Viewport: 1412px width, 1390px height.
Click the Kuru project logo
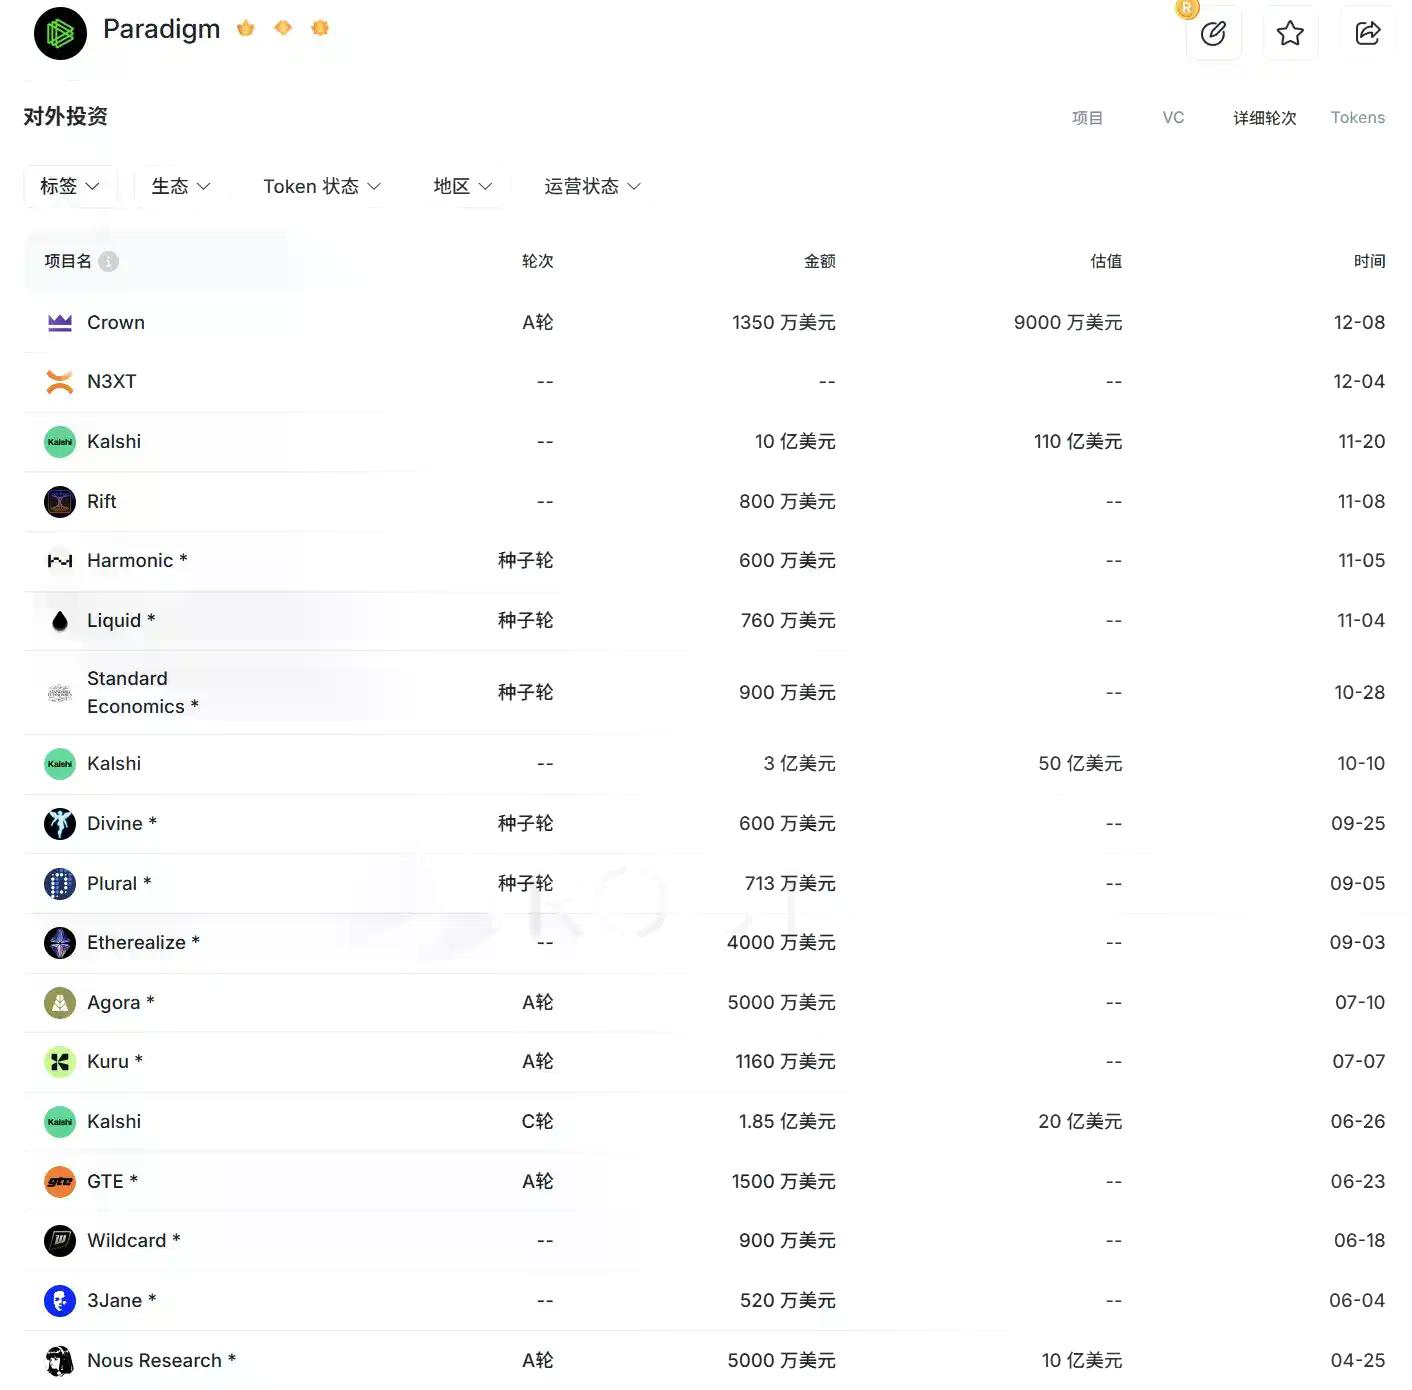[x=60, y=1061]
